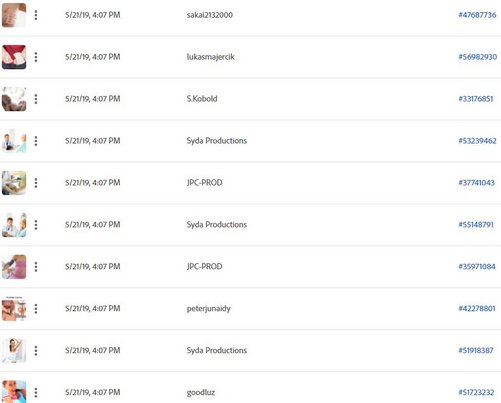This screenshot has height=403, width=501.
Task: Open more options for lukasmajercik row
Action: point(36,57)
